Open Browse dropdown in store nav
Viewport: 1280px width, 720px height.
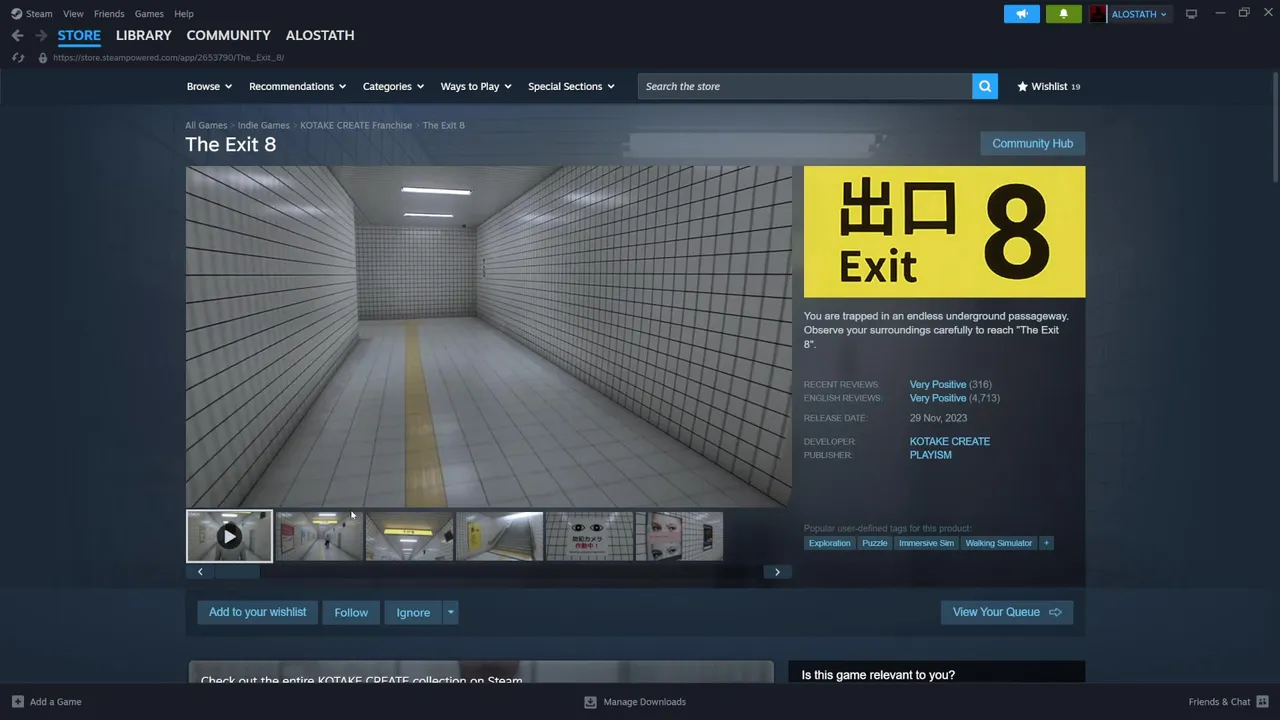click(209, 86)
